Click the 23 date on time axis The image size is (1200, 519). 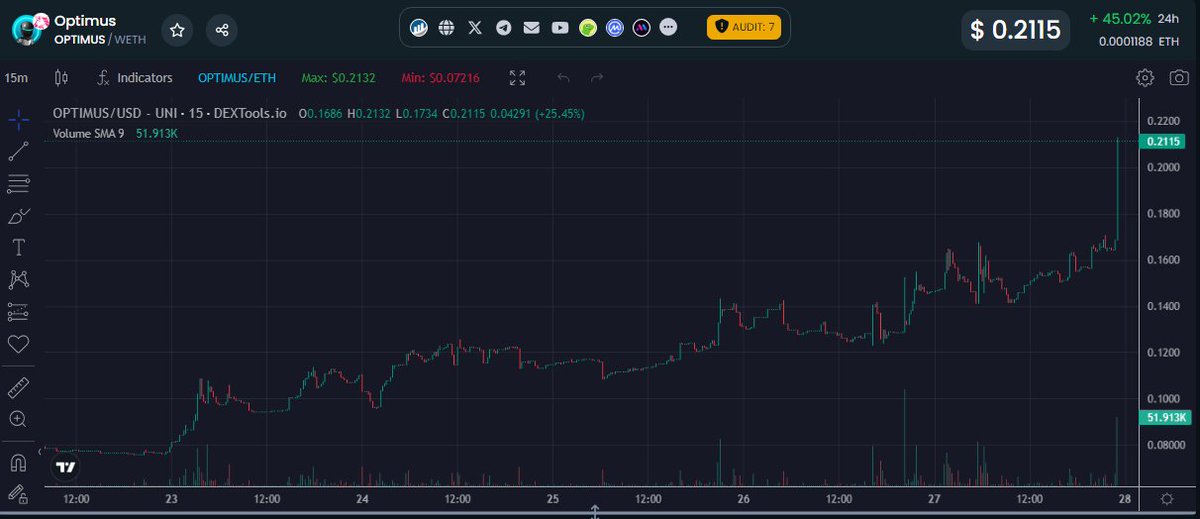pyautogui.click(x=172, y=498)
